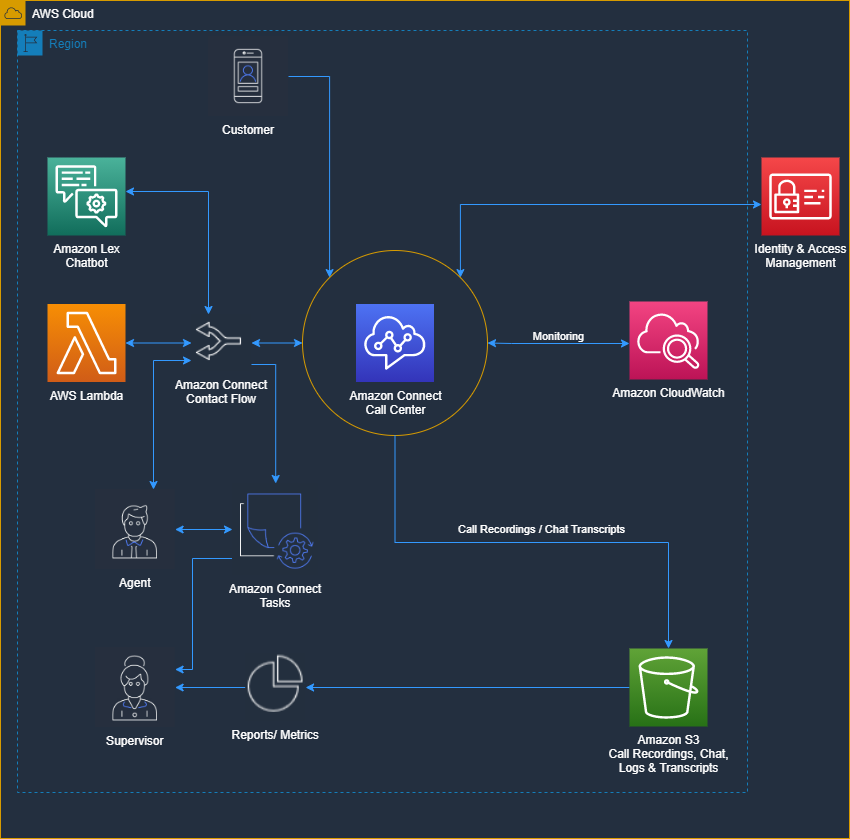850x839 pixels.
Task: Open the AWS Lambda service icon
Action: tap(86, 343)
